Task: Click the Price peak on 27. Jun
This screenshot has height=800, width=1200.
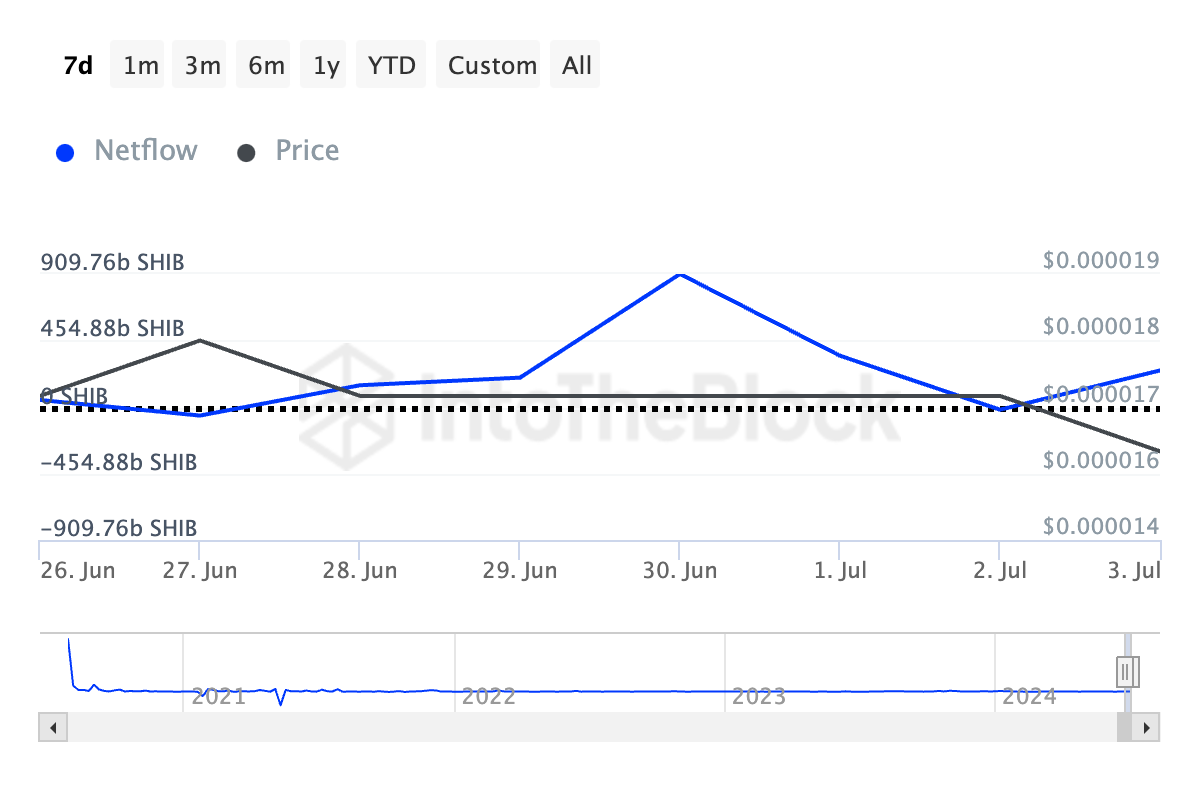Action: (x=200, y=340)
